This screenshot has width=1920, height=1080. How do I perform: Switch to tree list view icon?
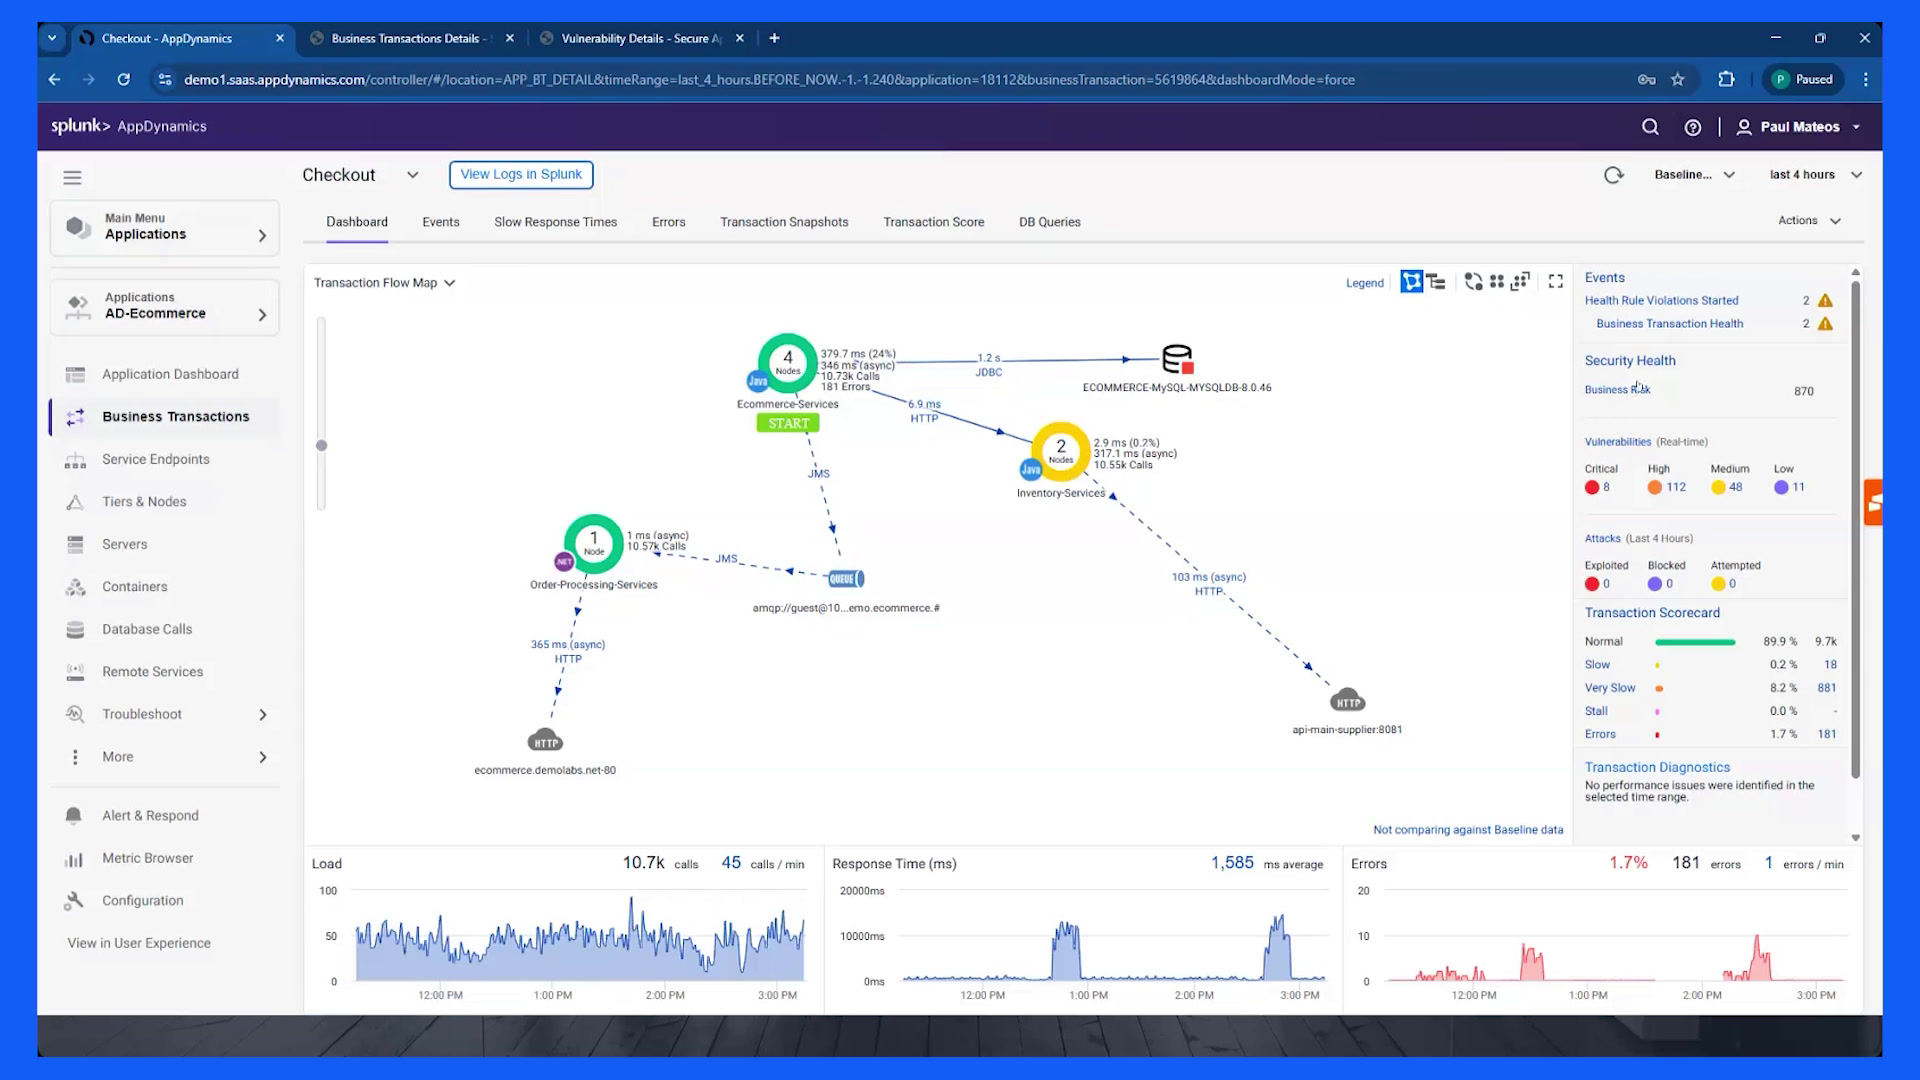point(1436,282)
